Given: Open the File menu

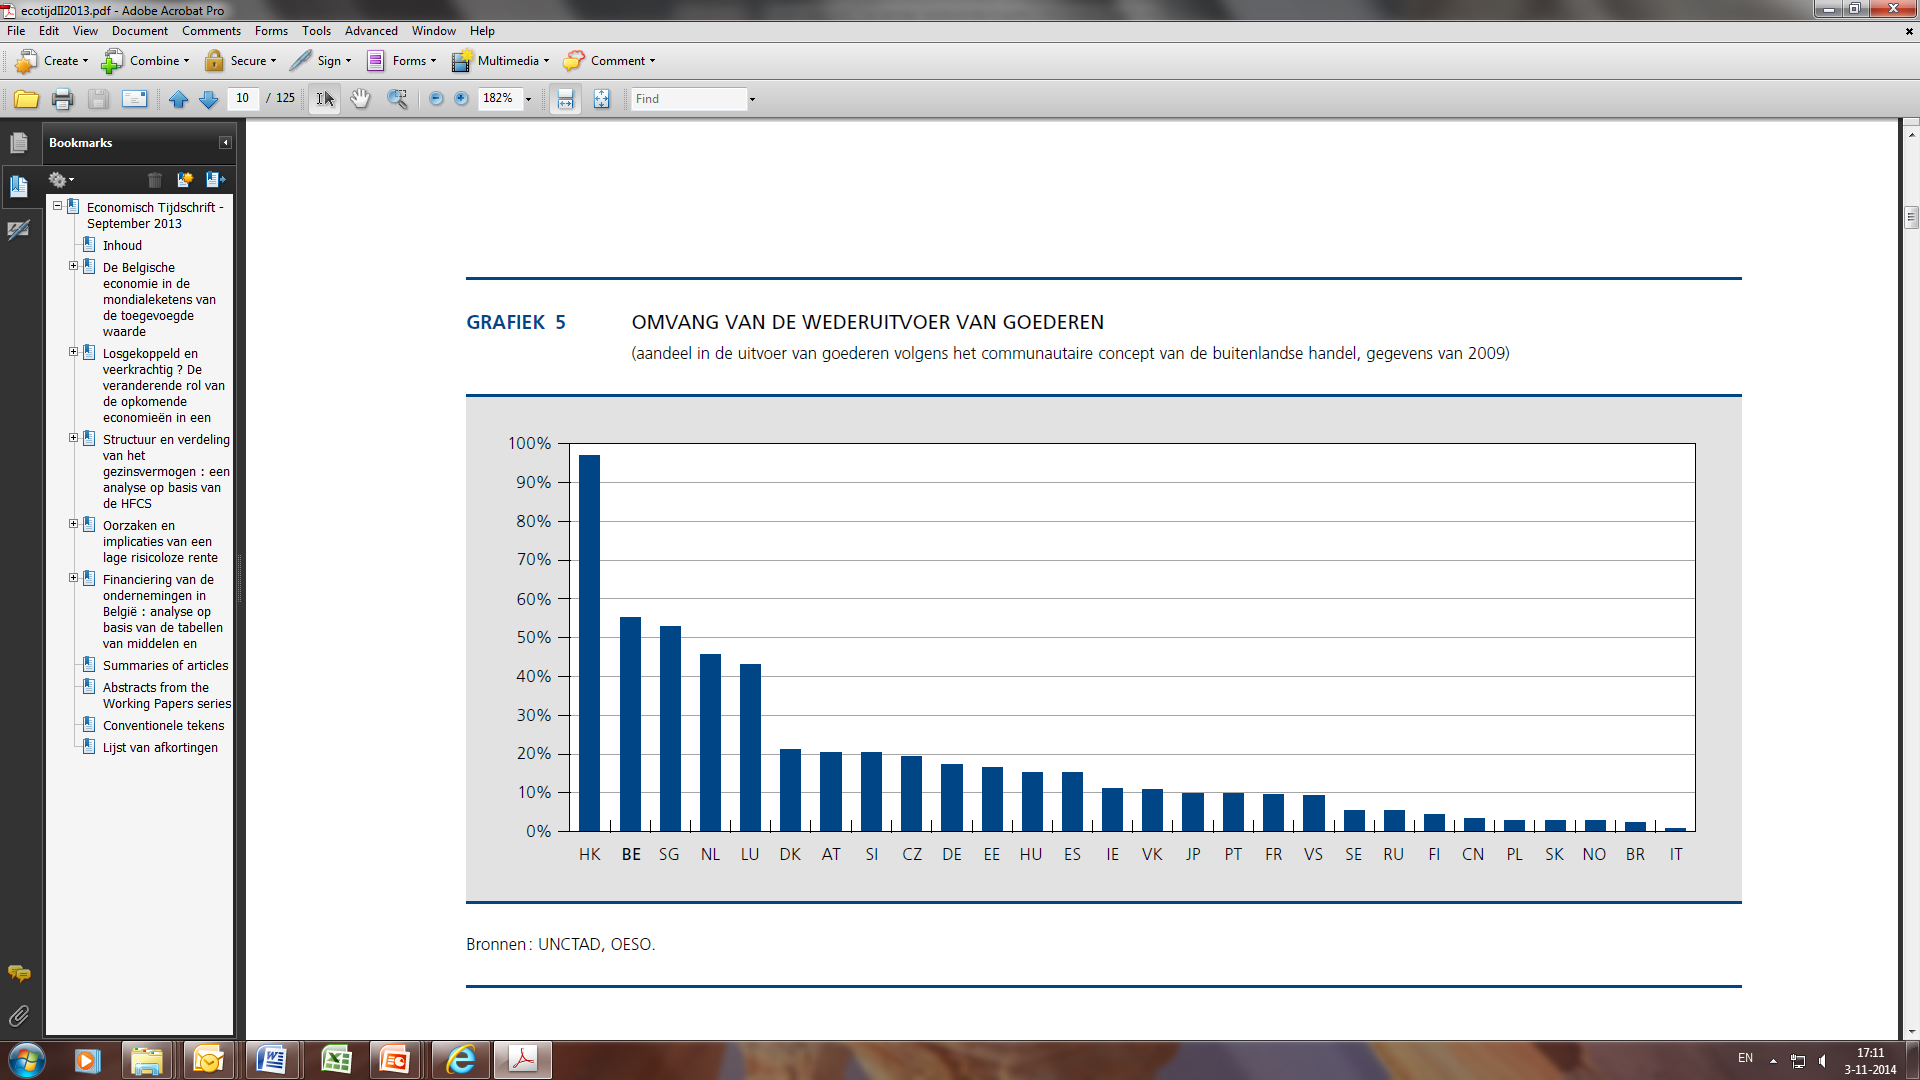Looking at the screenshot, I should (16, 31).
